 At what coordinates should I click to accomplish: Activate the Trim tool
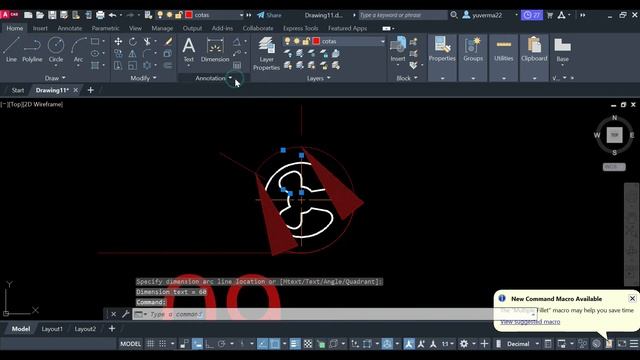[x=147, y=41]
